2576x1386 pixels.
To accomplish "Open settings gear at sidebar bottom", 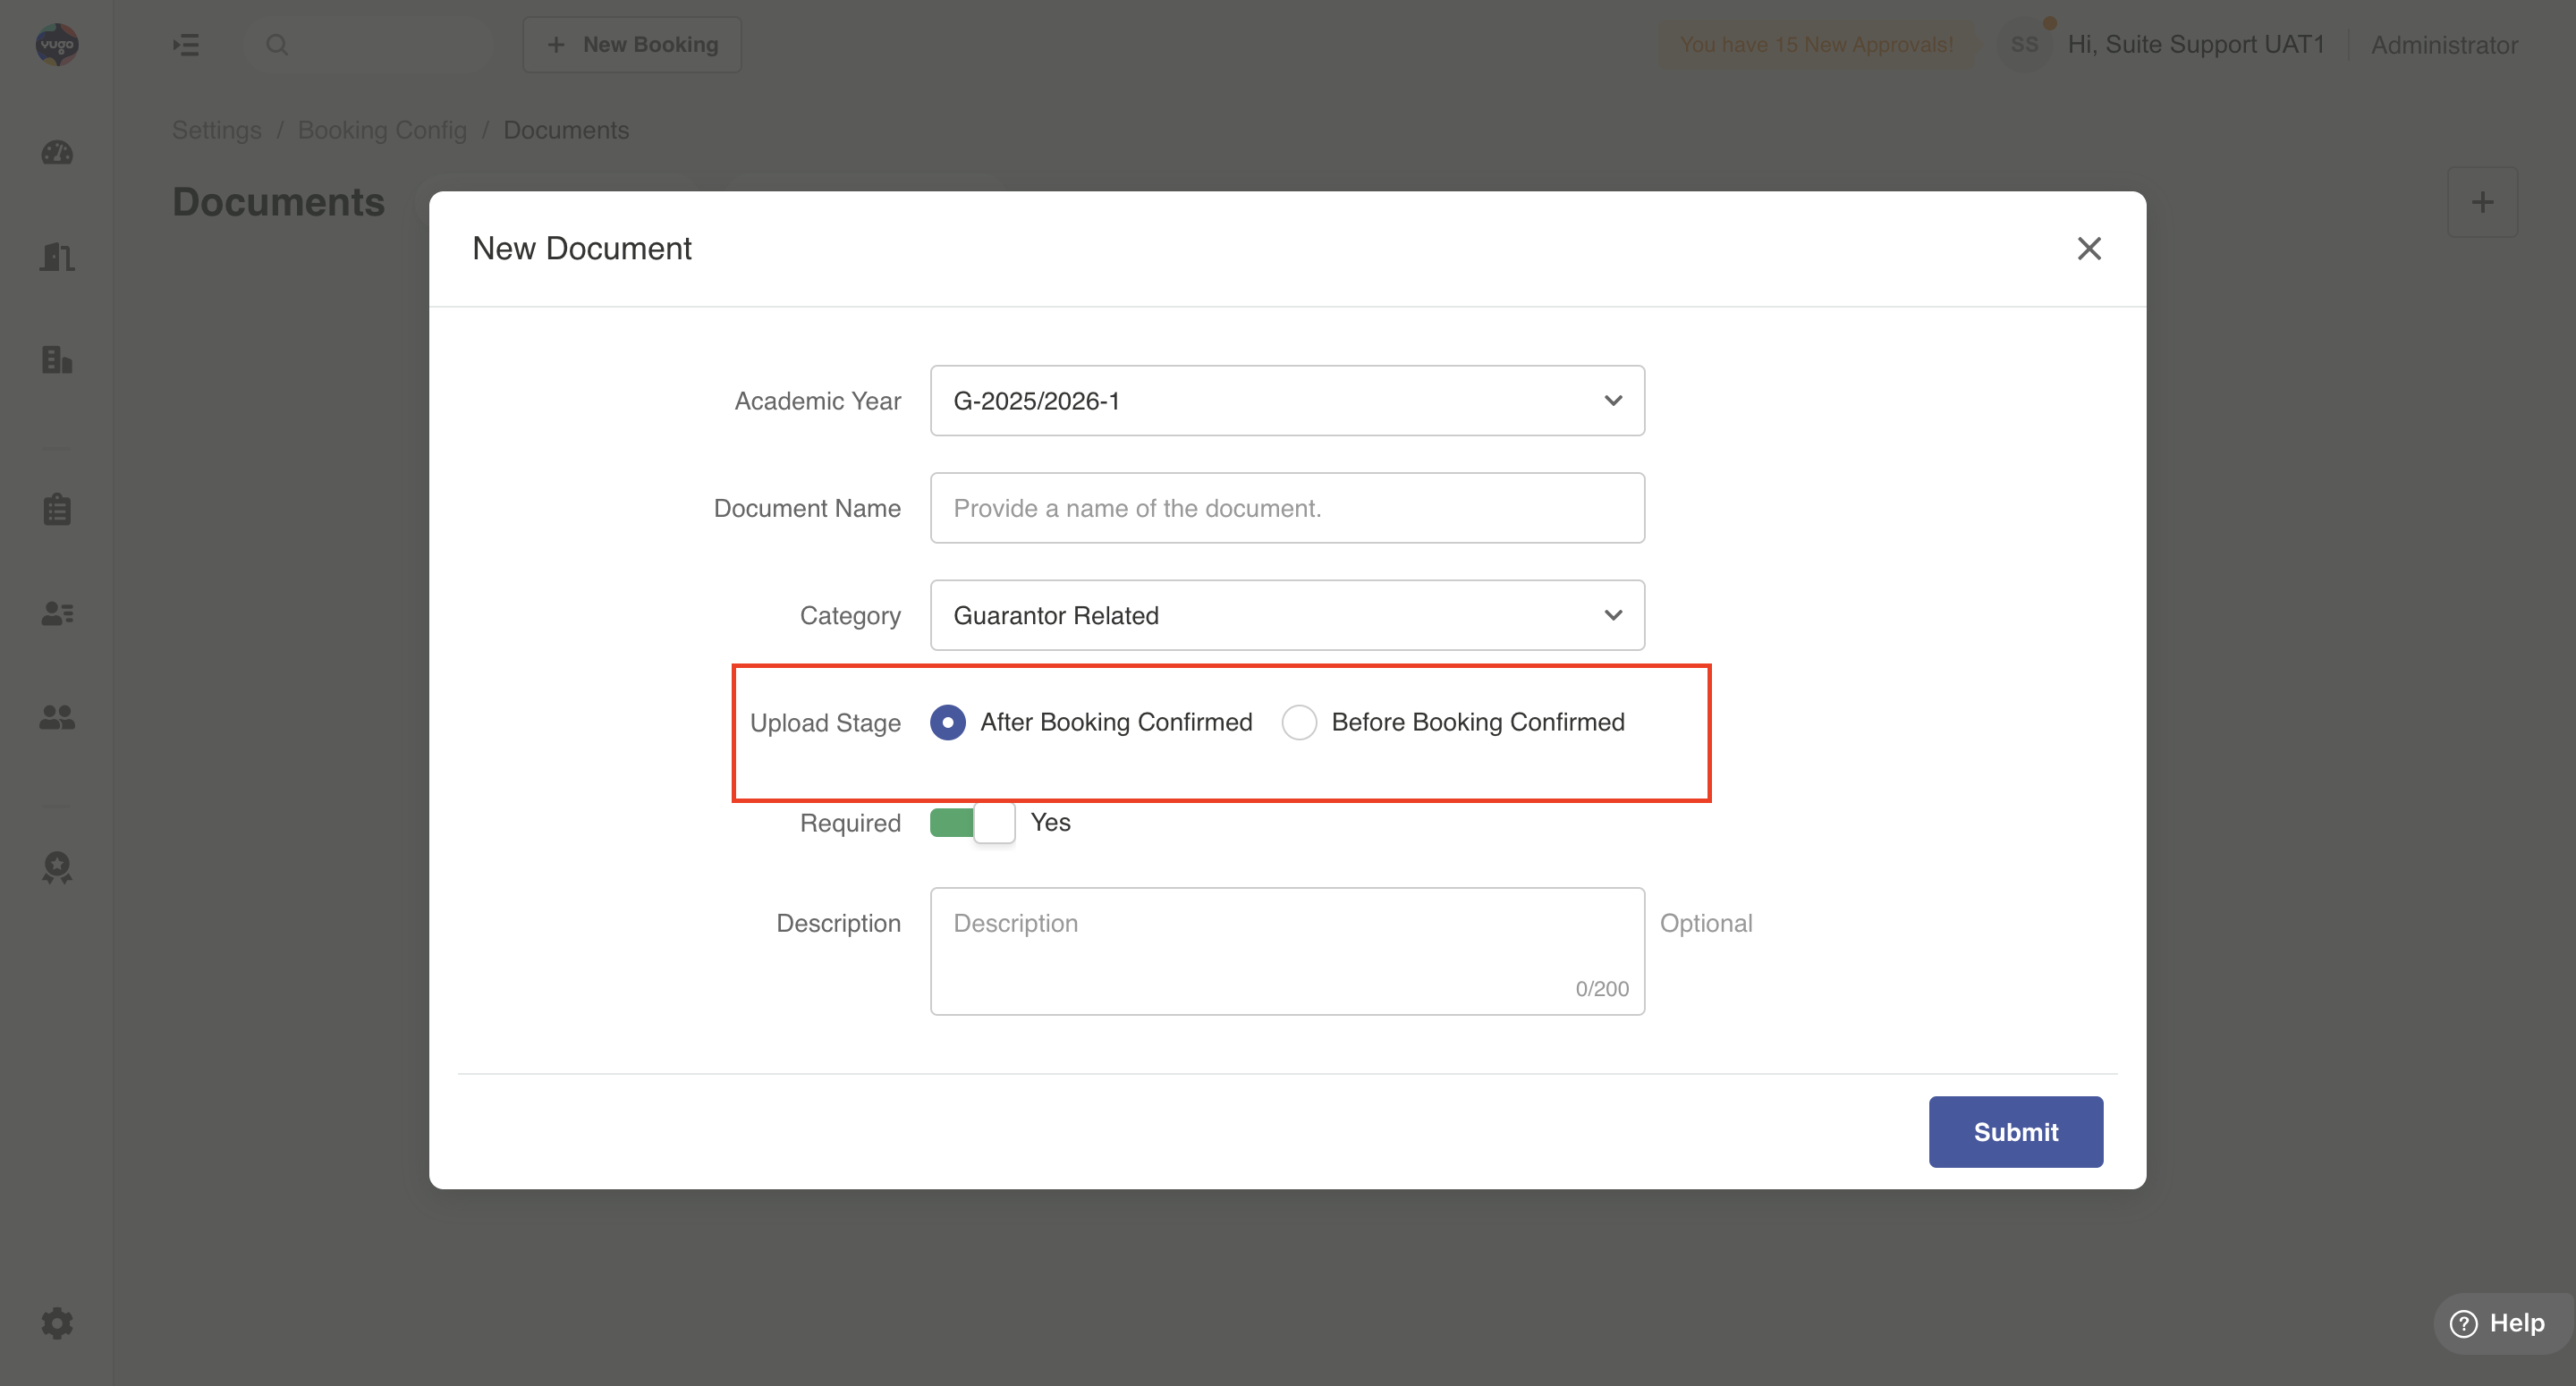I will (57, 1323).
